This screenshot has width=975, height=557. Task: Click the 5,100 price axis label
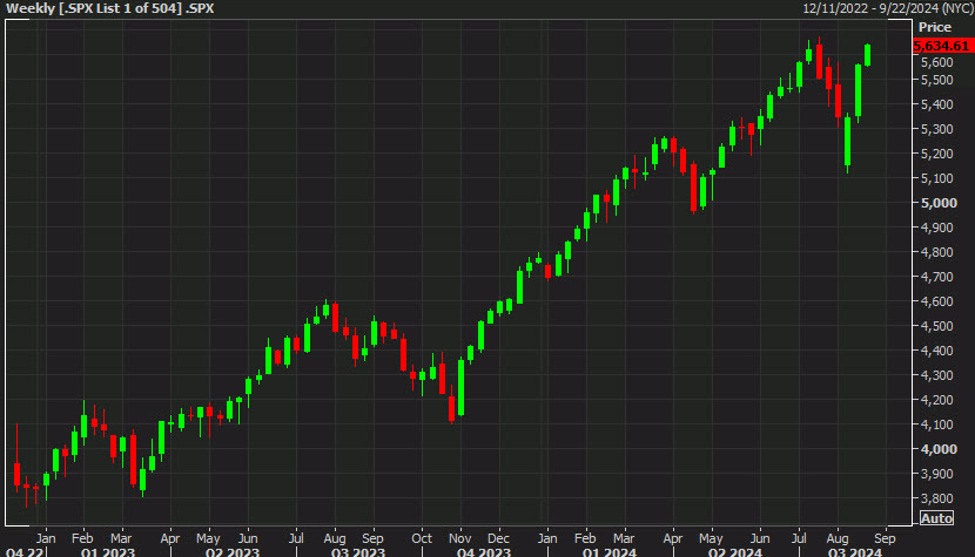point(936,178)
